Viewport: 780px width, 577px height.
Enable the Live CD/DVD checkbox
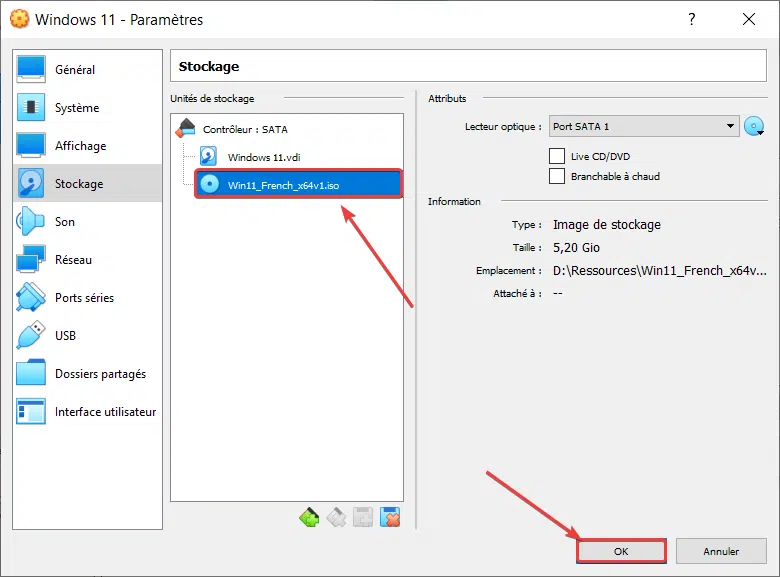coord(557,156)
